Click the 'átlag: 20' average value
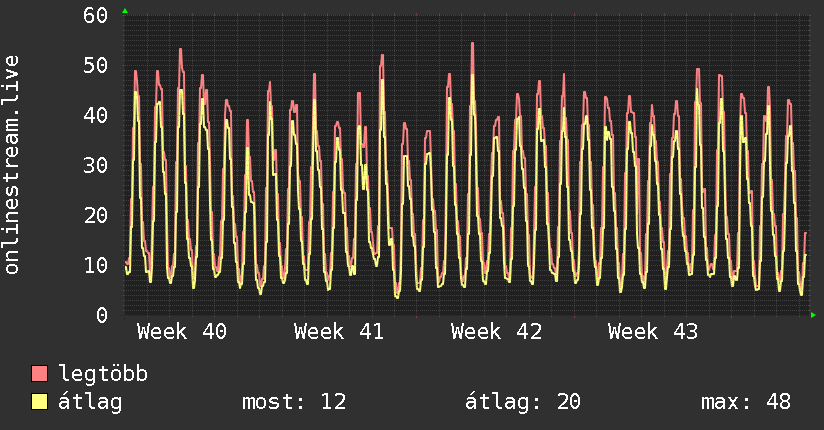The height and width of the screenshot is (430, 824). [523, 402]
